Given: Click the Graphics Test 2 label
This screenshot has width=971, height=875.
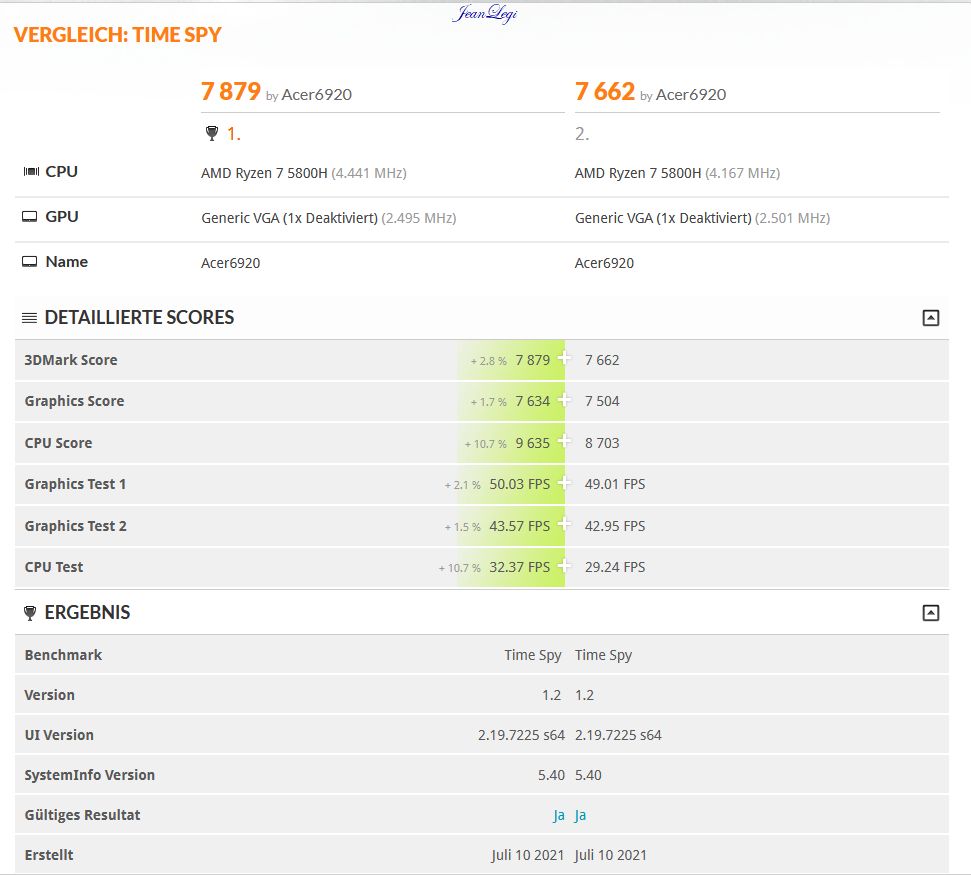Looking at the screenshot, I should click(76, 526).
